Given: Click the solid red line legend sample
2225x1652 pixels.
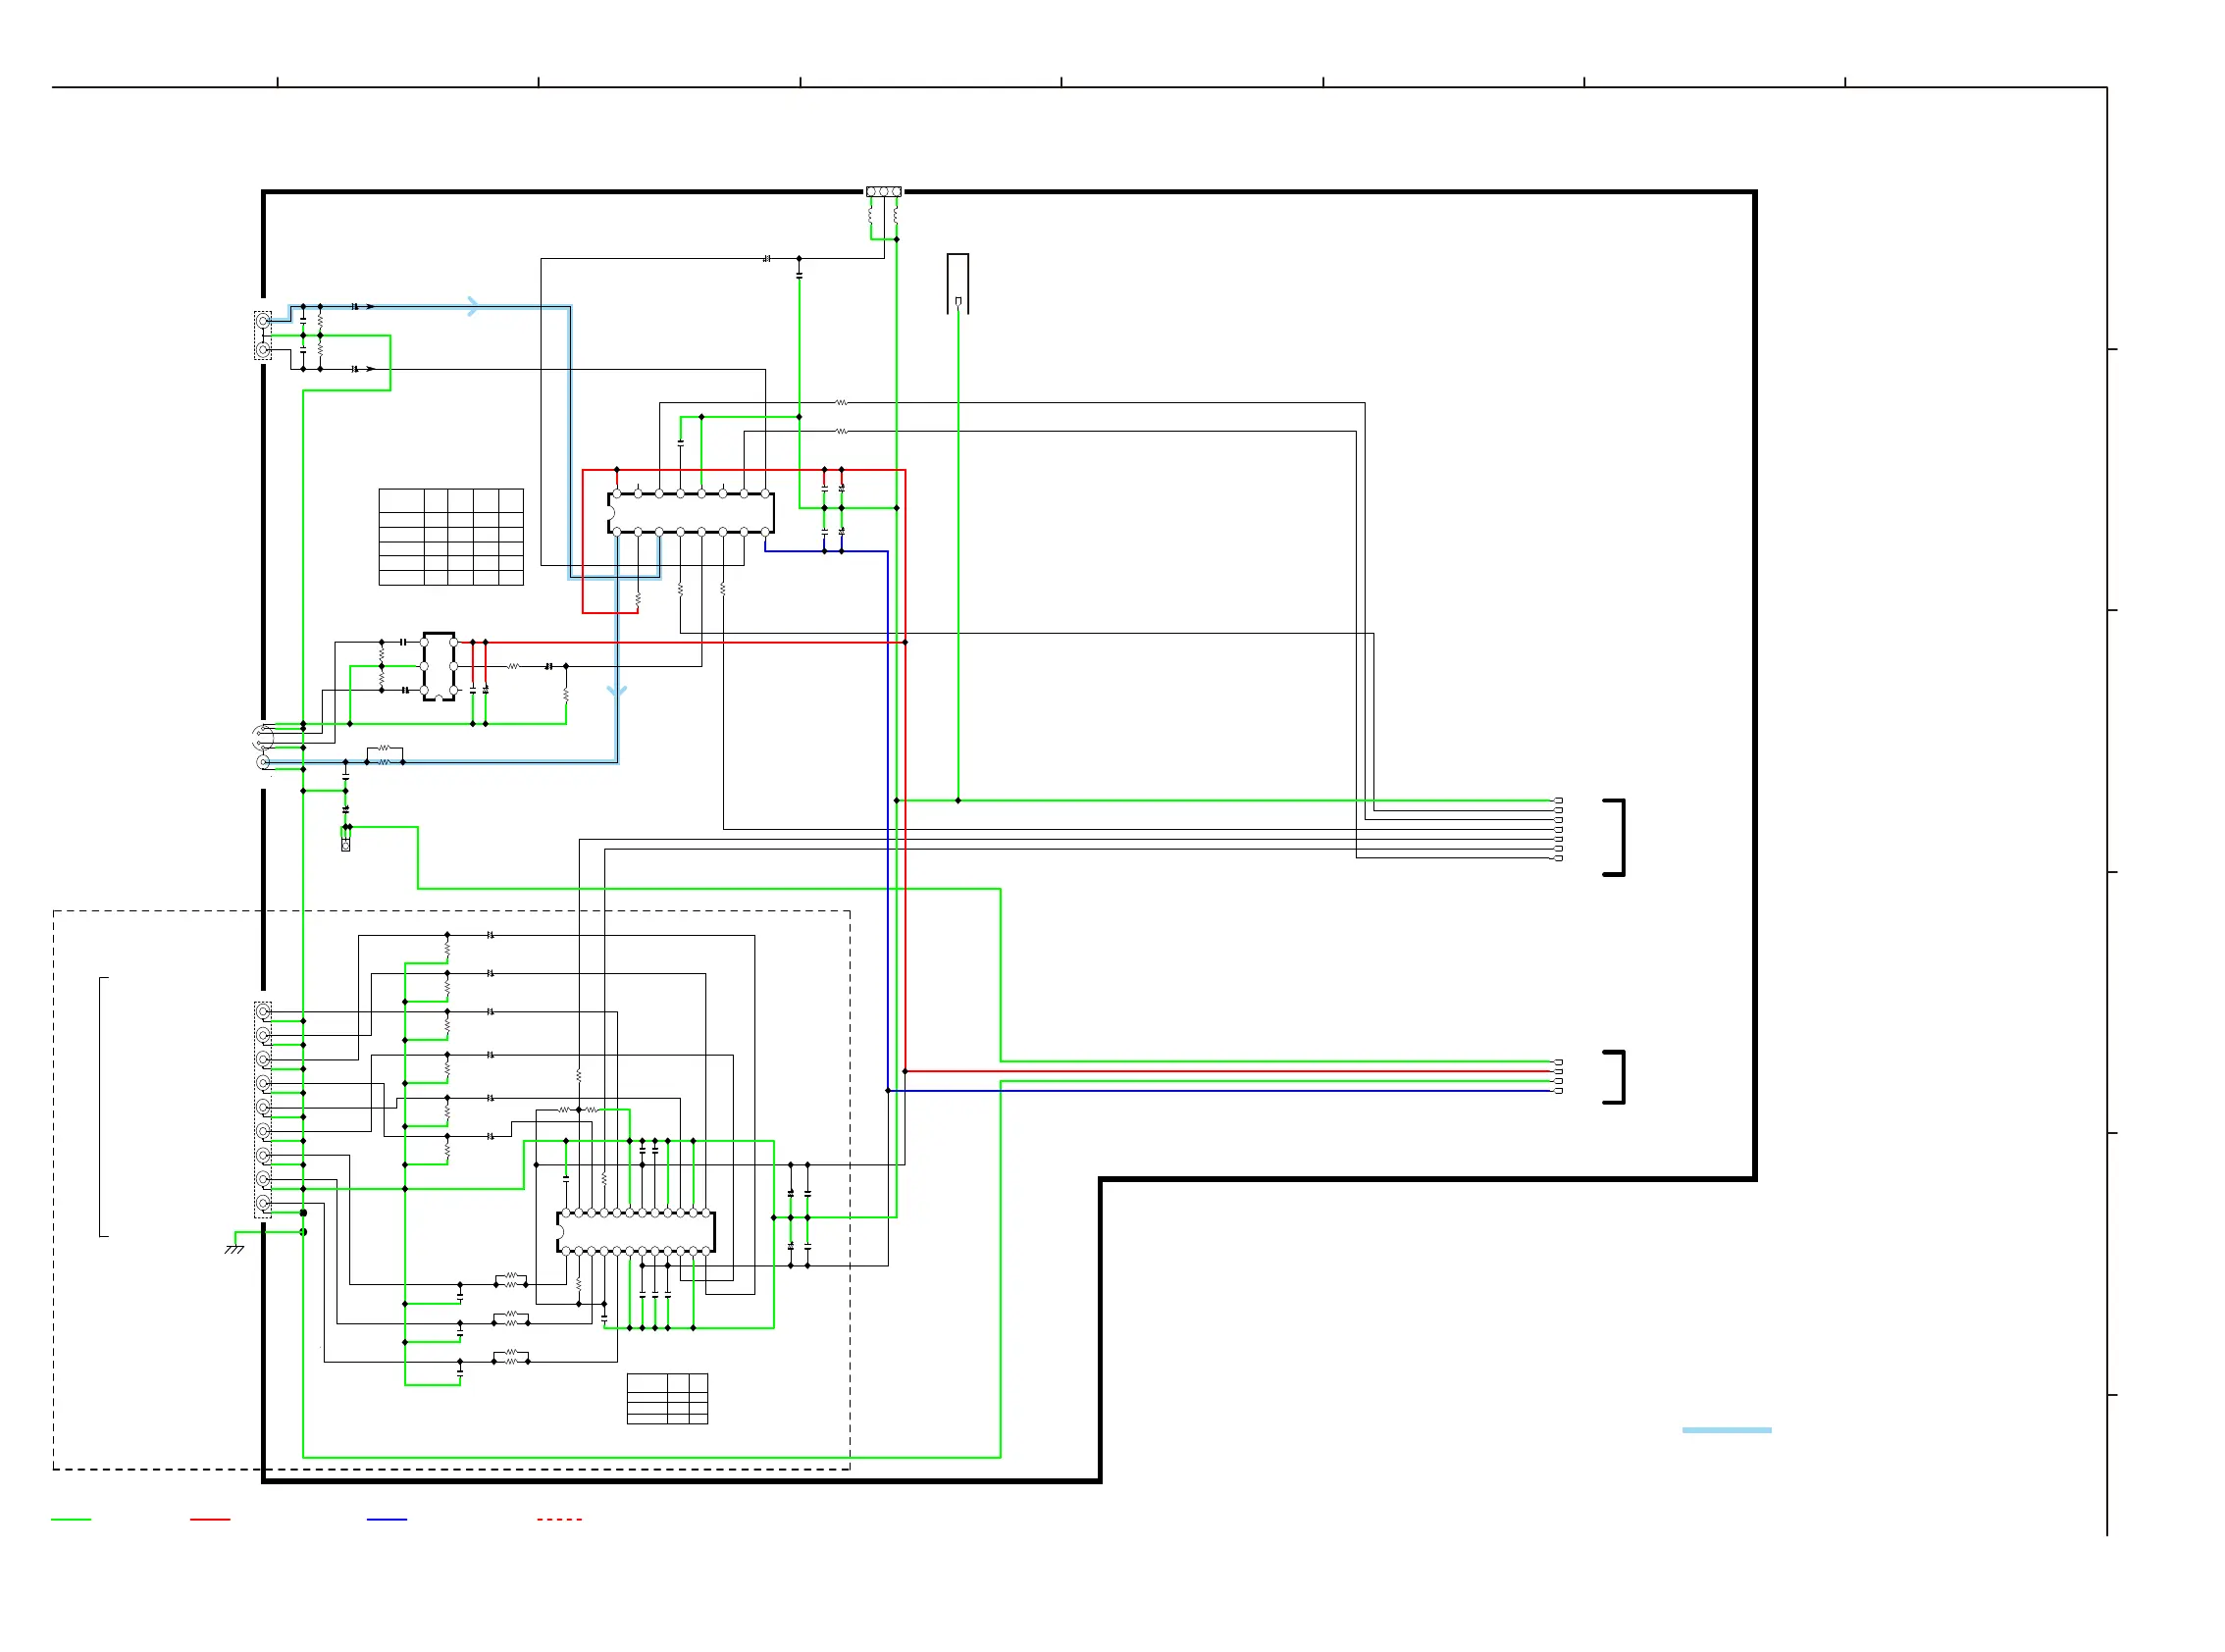Looking at the screenshot, I should click(210, 1519).
